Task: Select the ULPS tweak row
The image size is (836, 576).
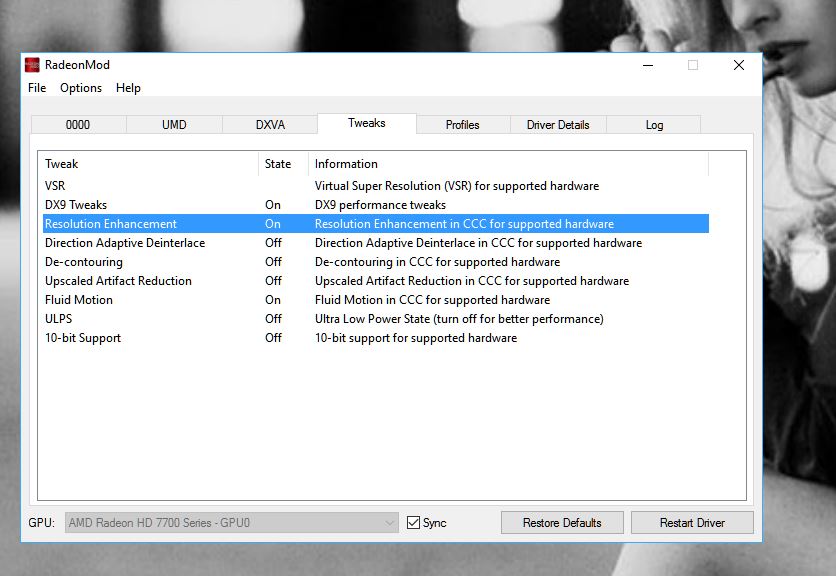Action: pyautogui.click(x=375, y=319)
